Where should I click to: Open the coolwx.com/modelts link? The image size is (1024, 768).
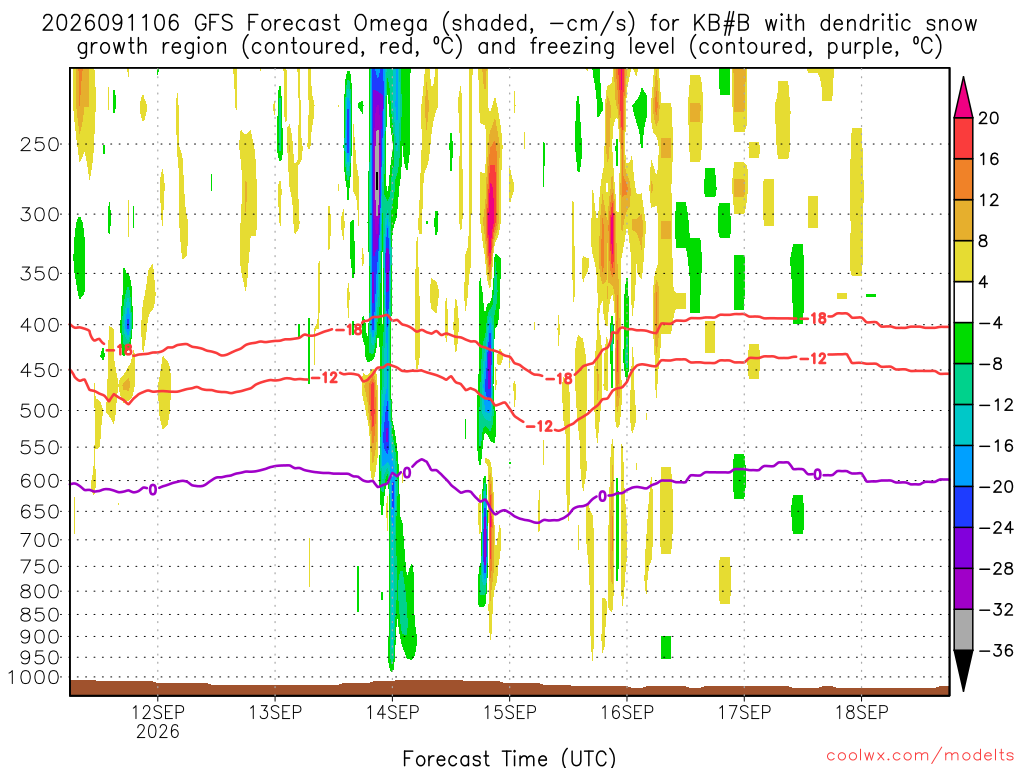(920, 756)
